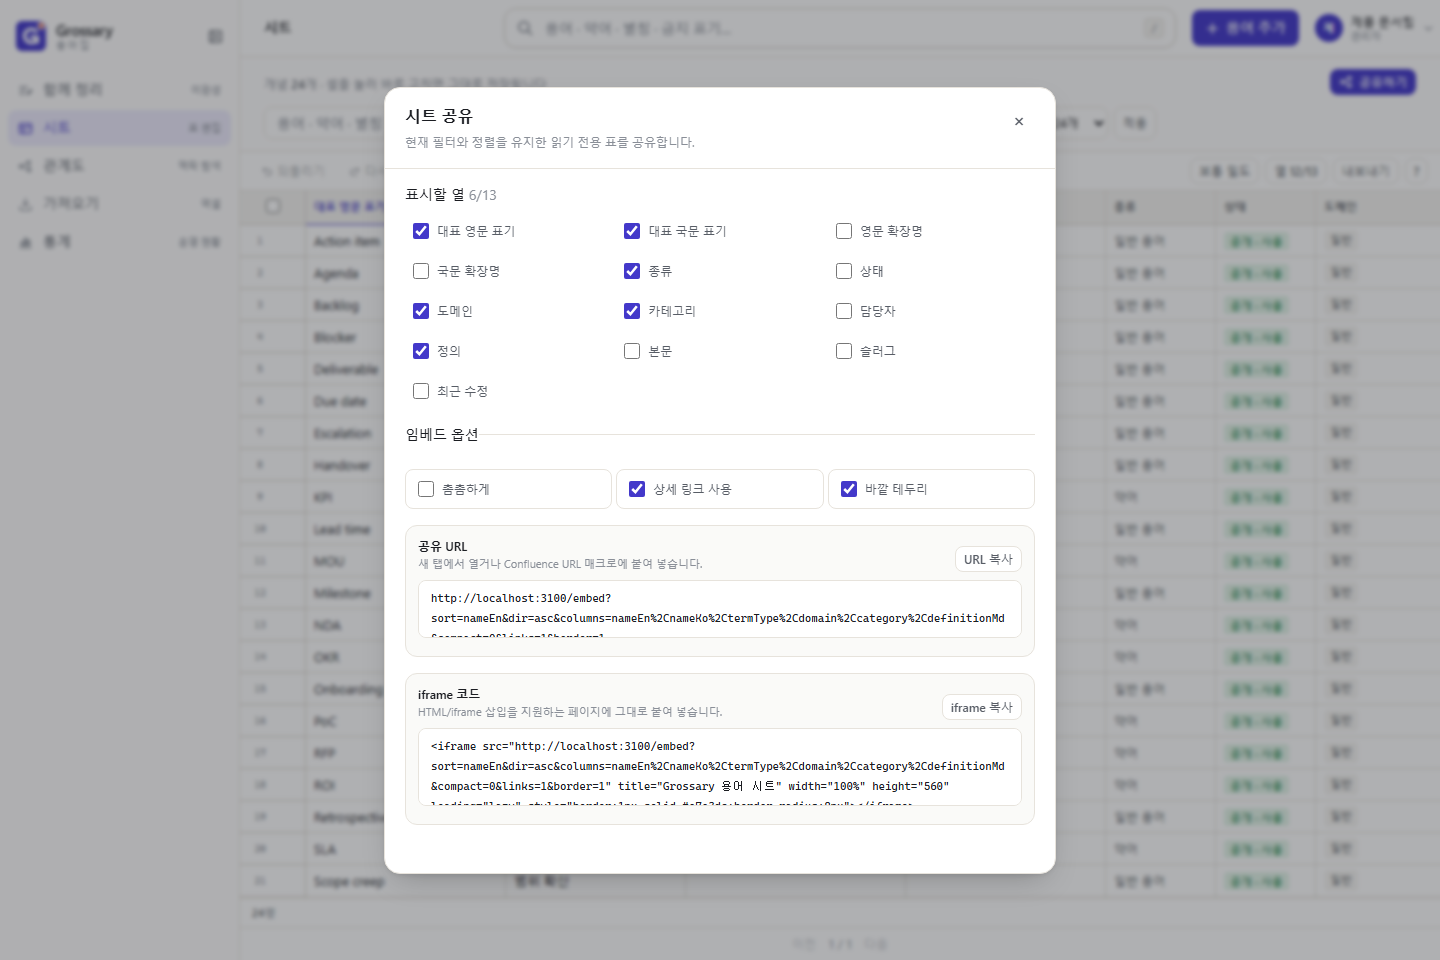Disable the 바깥 테두리 option

[849, 489]
